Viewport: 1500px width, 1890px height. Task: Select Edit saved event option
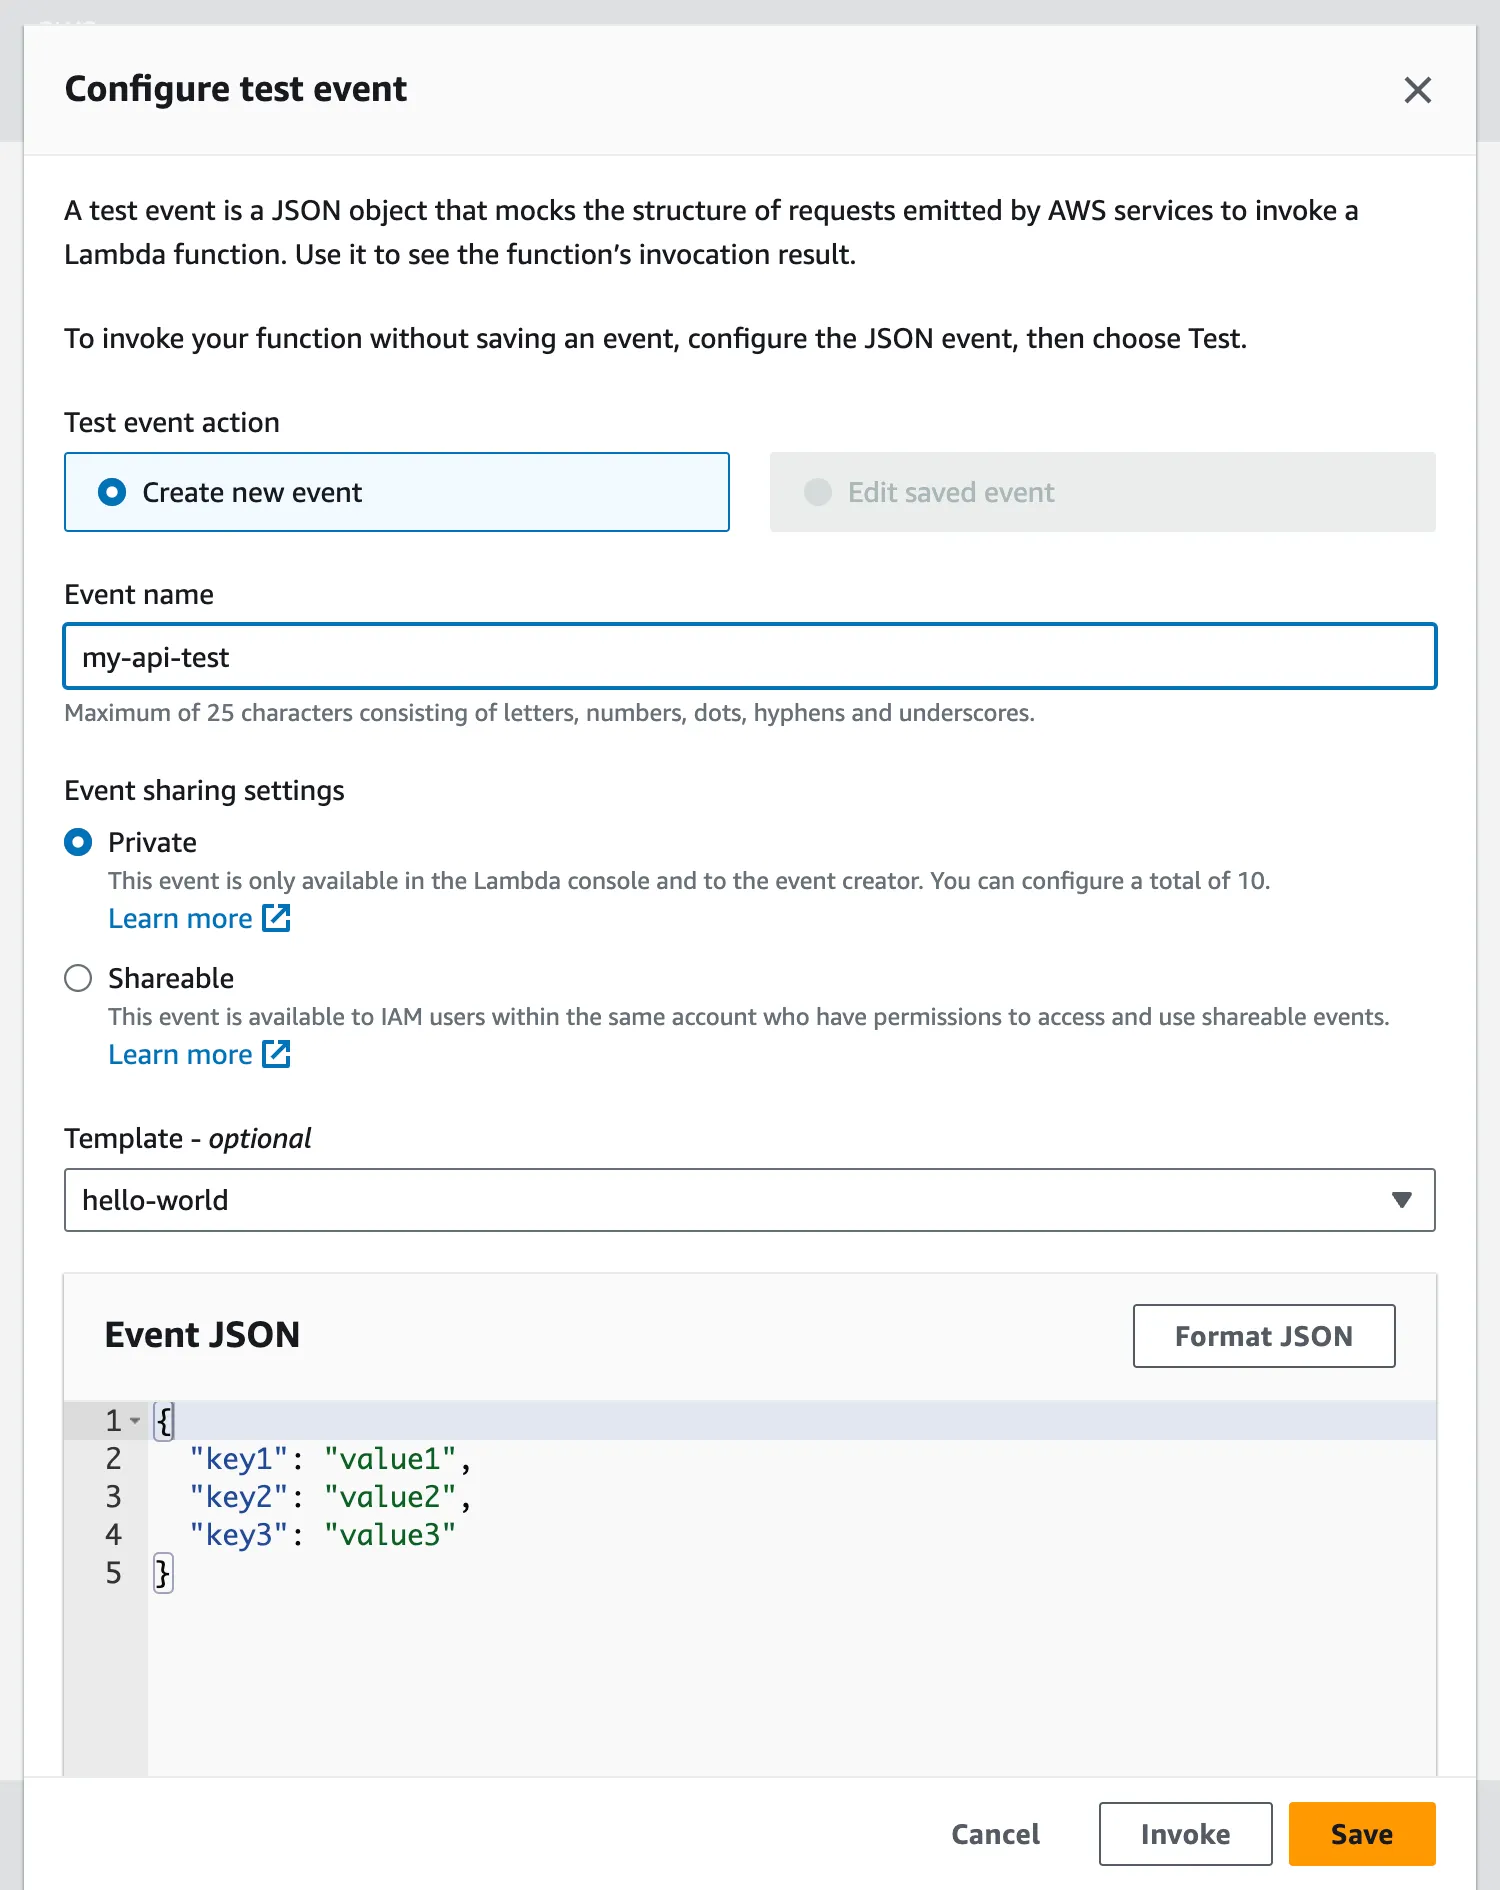click(818, 492)
